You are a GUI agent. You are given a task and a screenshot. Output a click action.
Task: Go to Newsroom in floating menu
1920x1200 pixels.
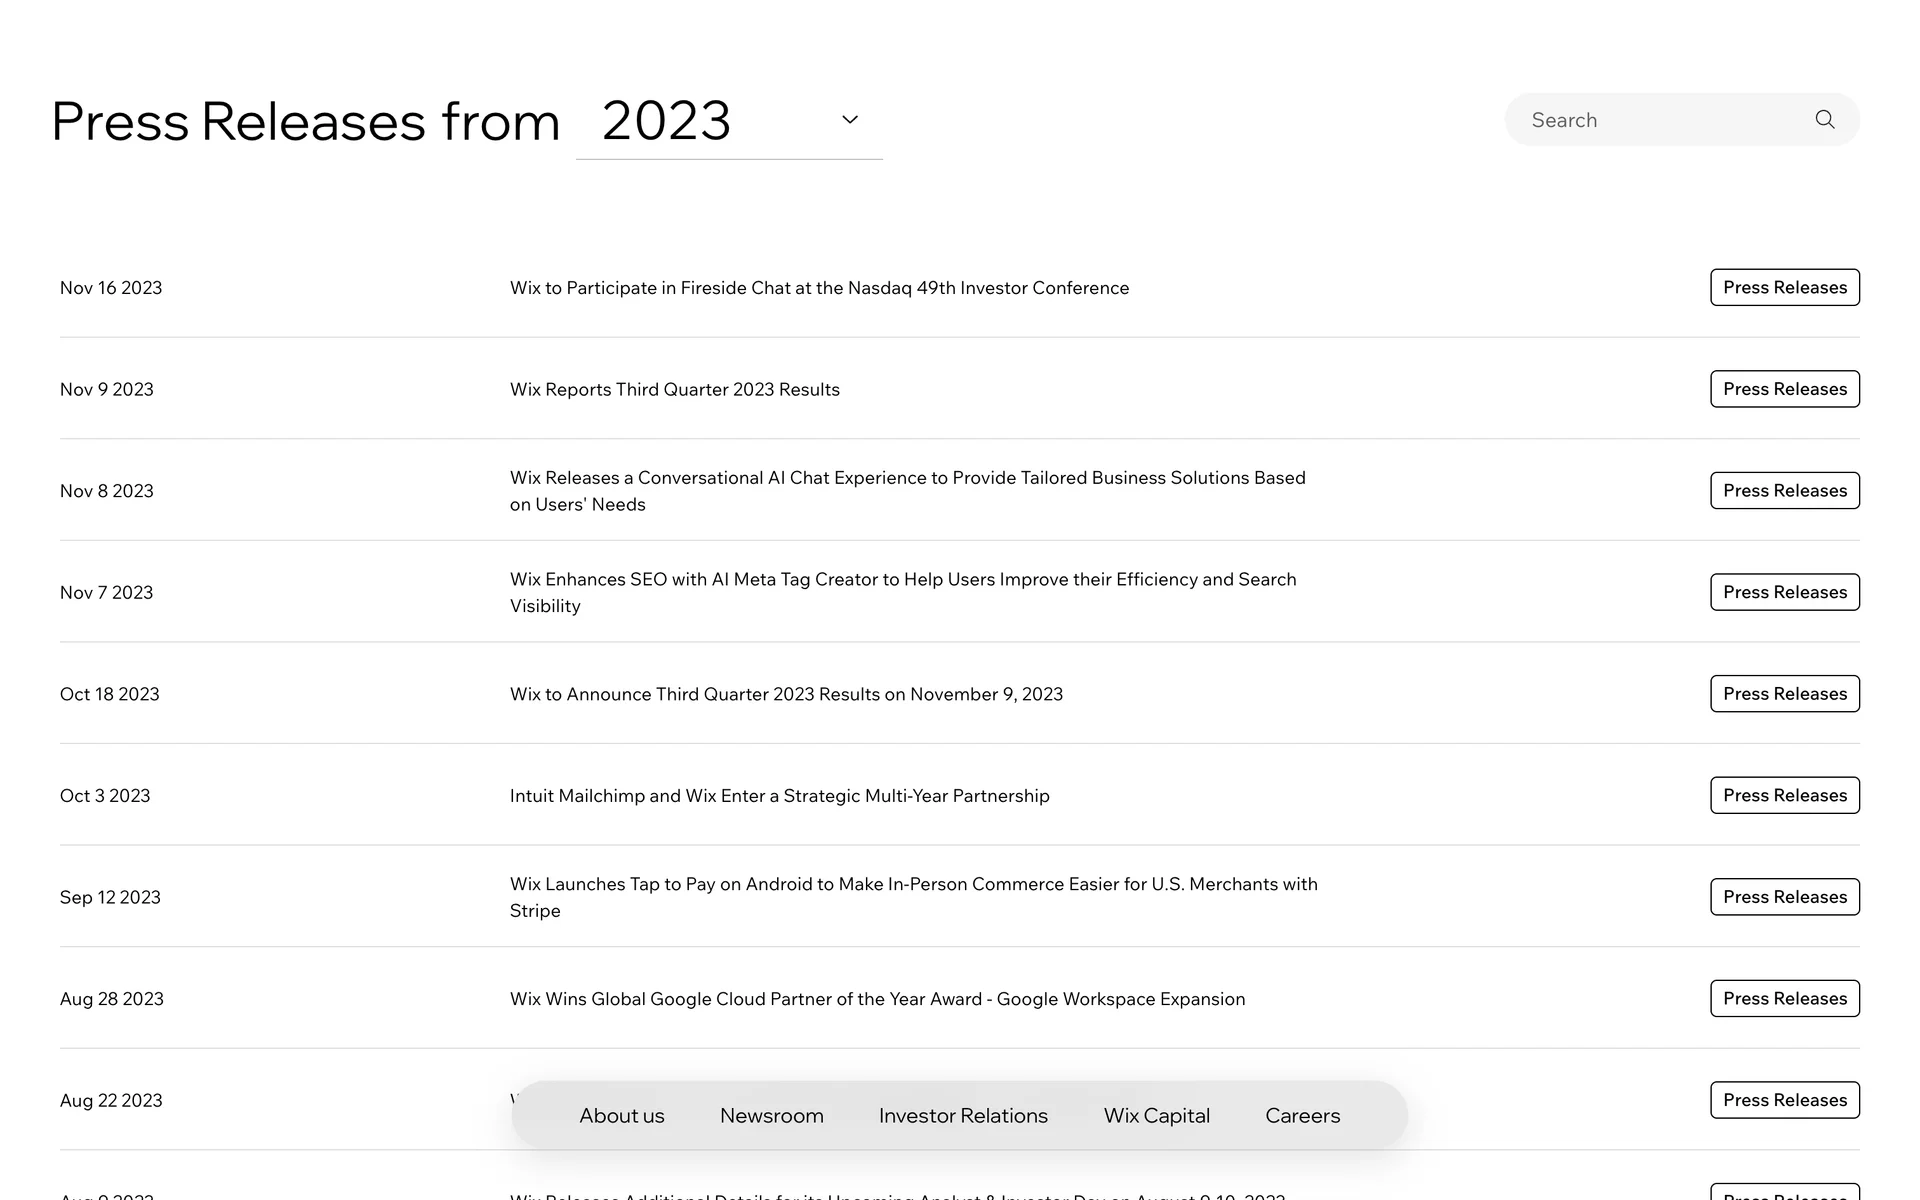[x=771, y=1115]
